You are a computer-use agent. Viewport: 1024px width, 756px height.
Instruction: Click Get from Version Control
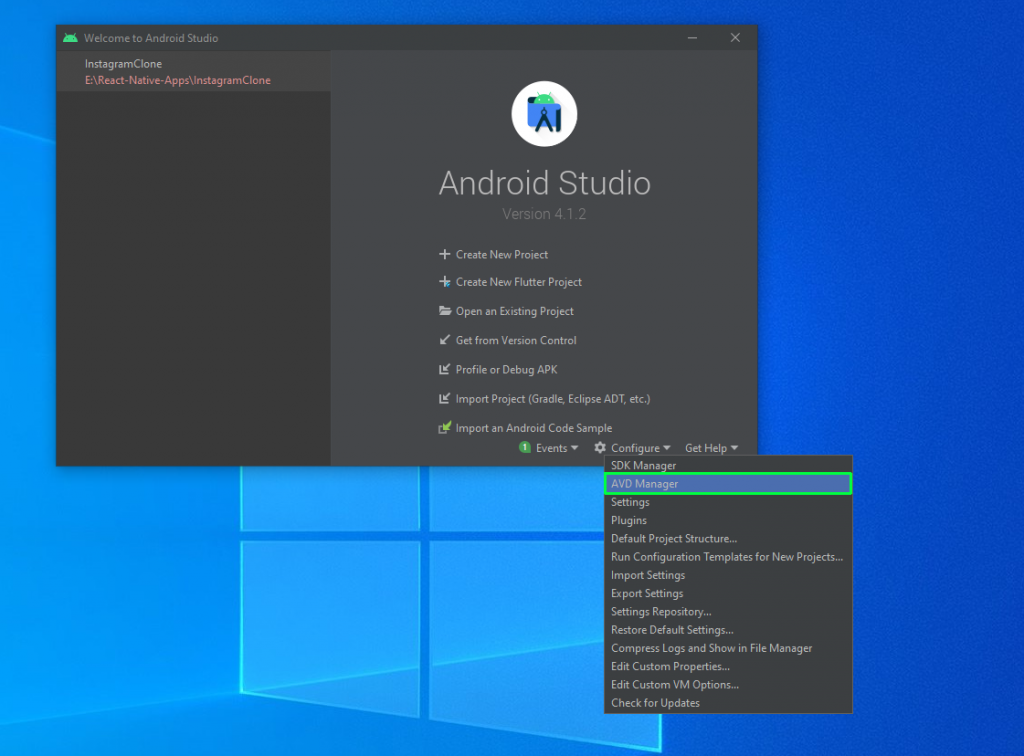[x=516, y=340]
